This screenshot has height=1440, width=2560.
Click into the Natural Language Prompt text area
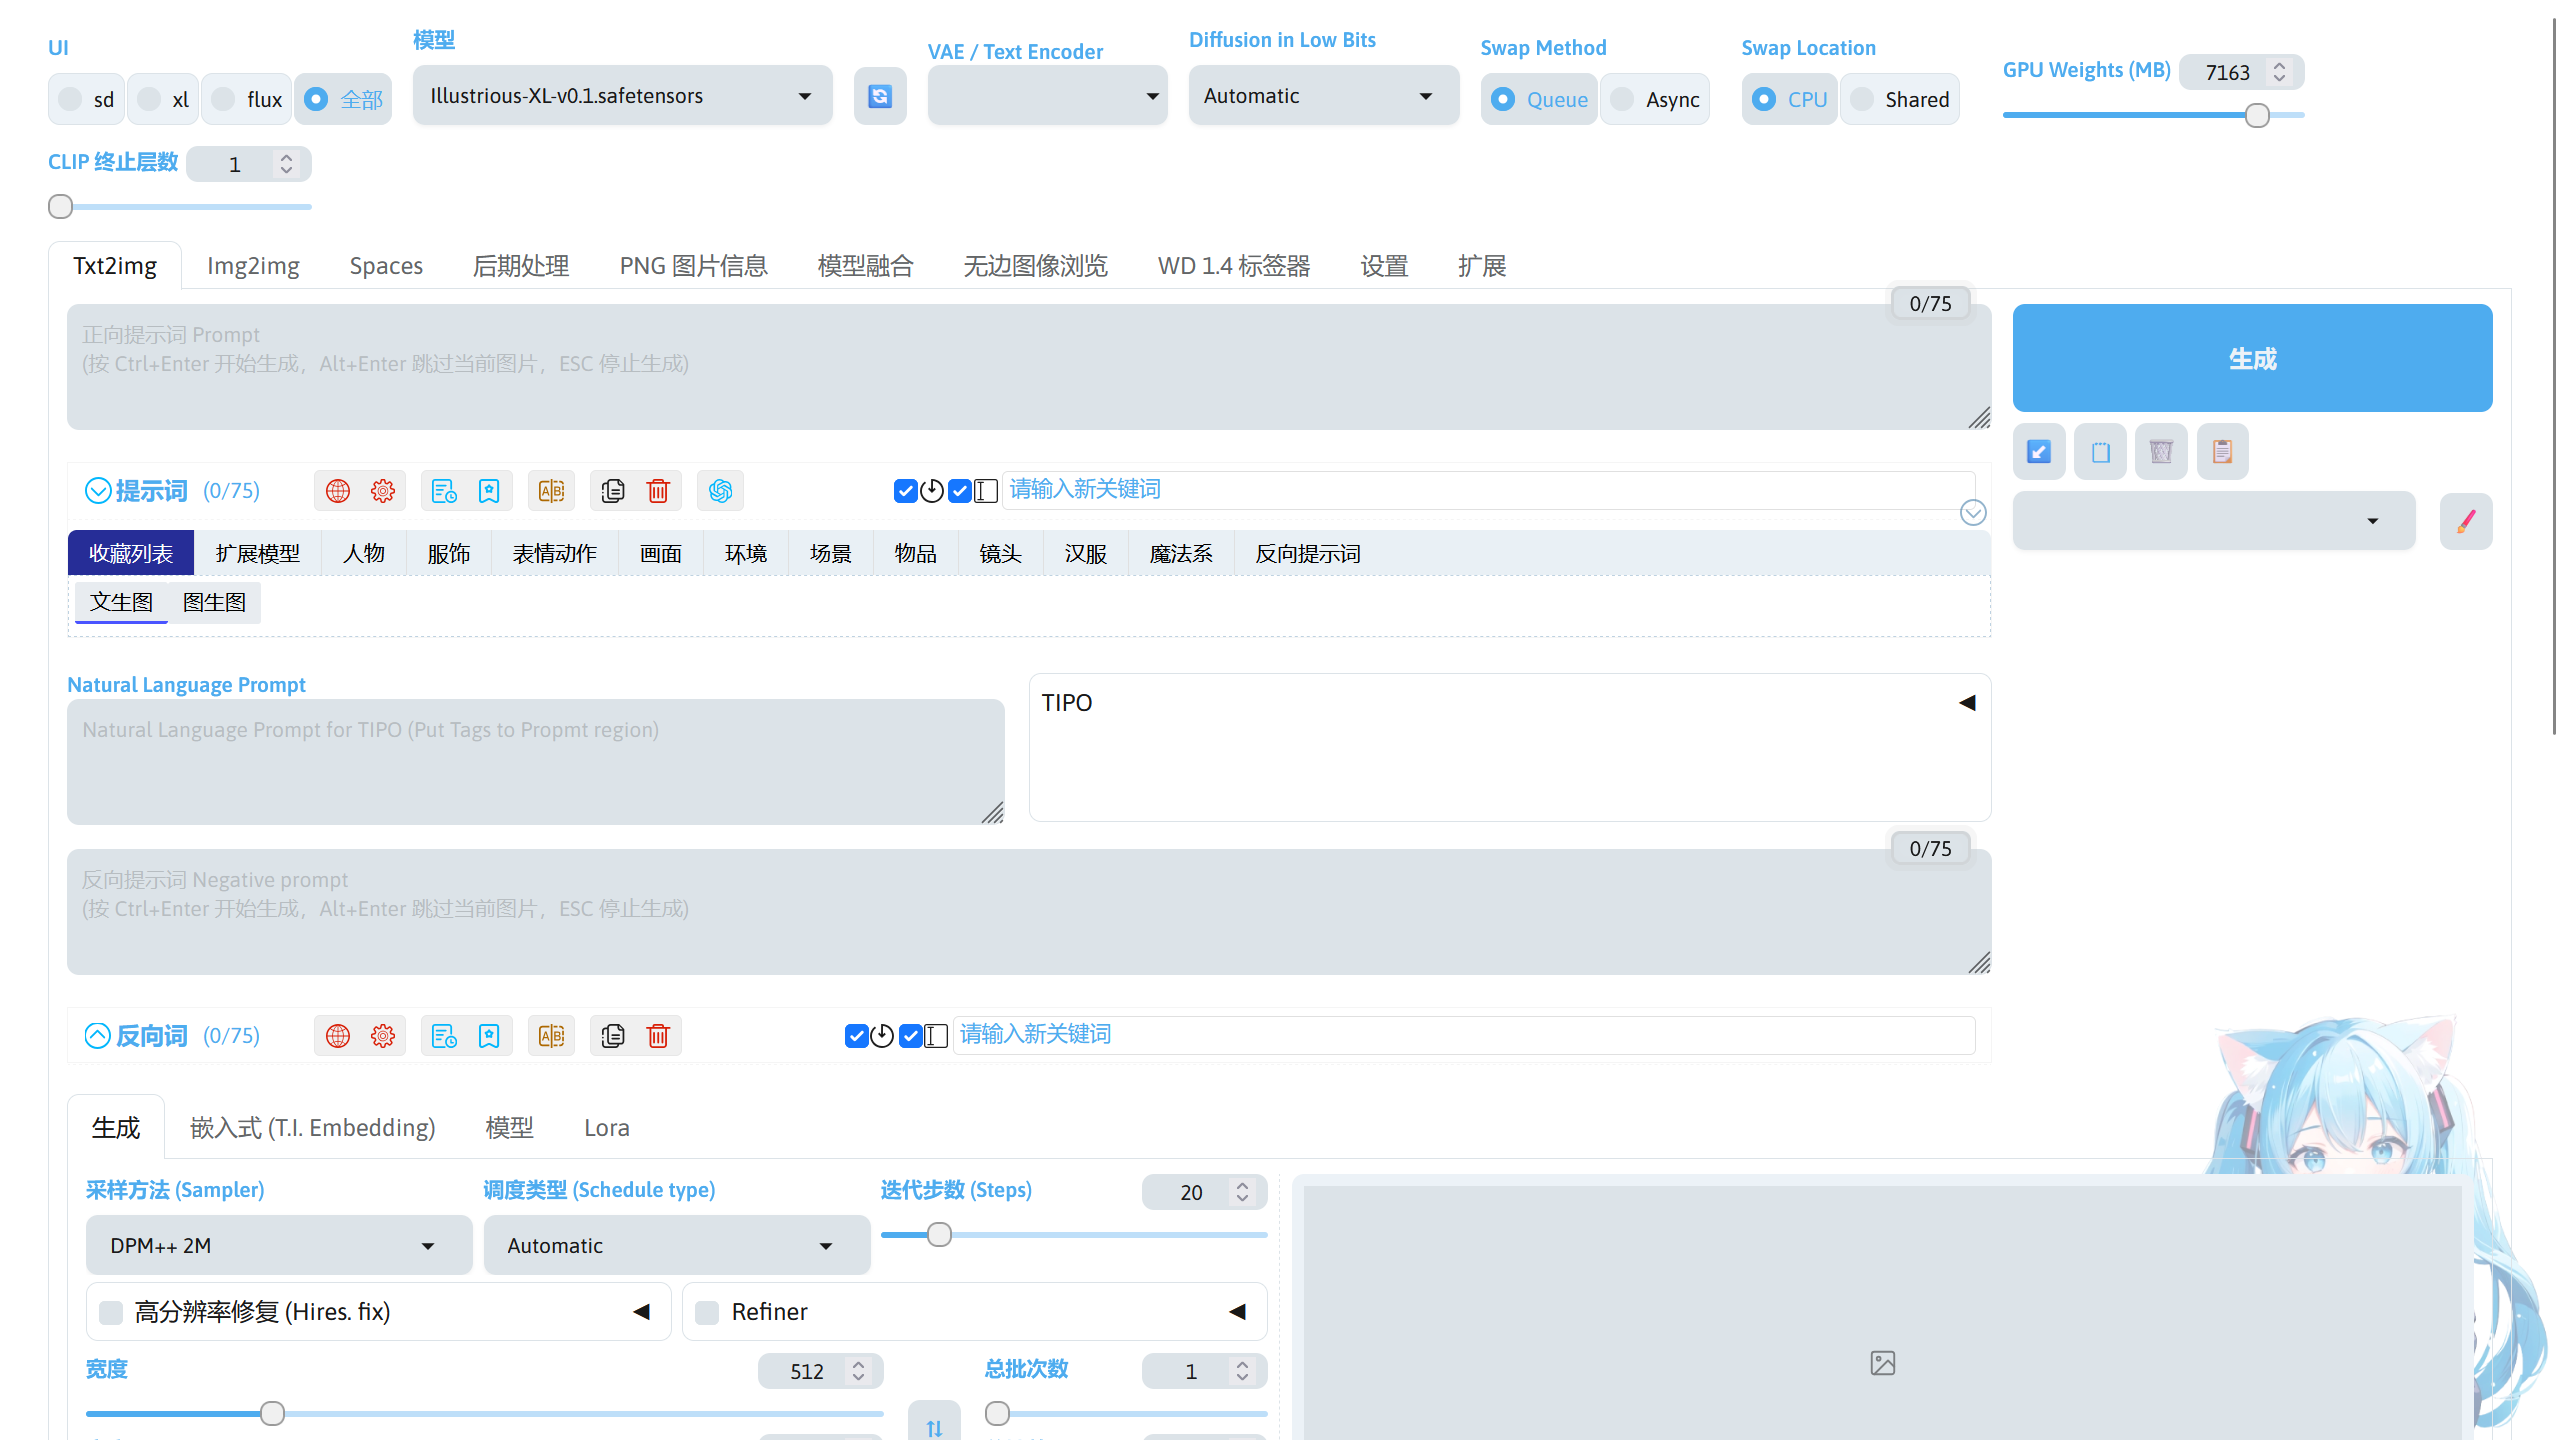(x=535, y=762)
